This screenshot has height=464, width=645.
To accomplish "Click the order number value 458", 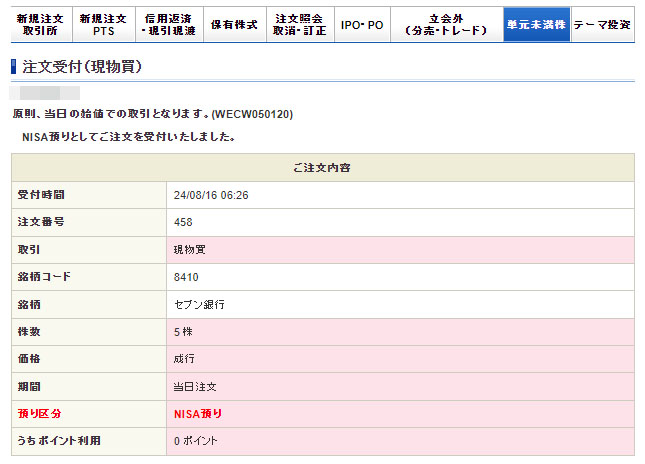I will (183, 221).
